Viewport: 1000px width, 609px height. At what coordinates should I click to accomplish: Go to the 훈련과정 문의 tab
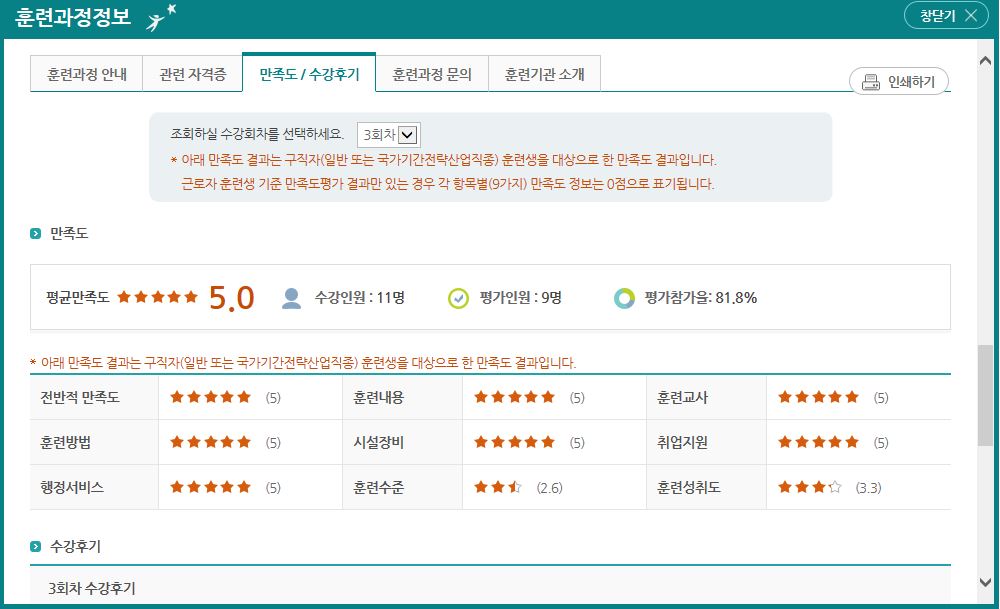(x=432, y=74)
